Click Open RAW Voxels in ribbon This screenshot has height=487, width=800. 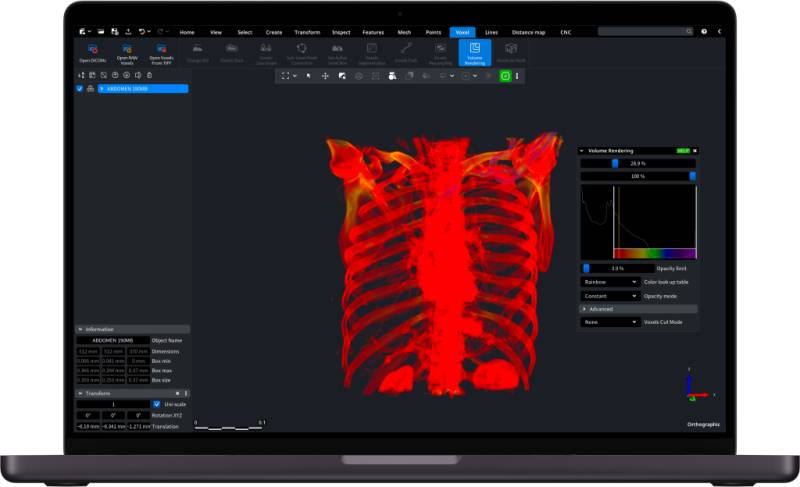click(127, 49)
